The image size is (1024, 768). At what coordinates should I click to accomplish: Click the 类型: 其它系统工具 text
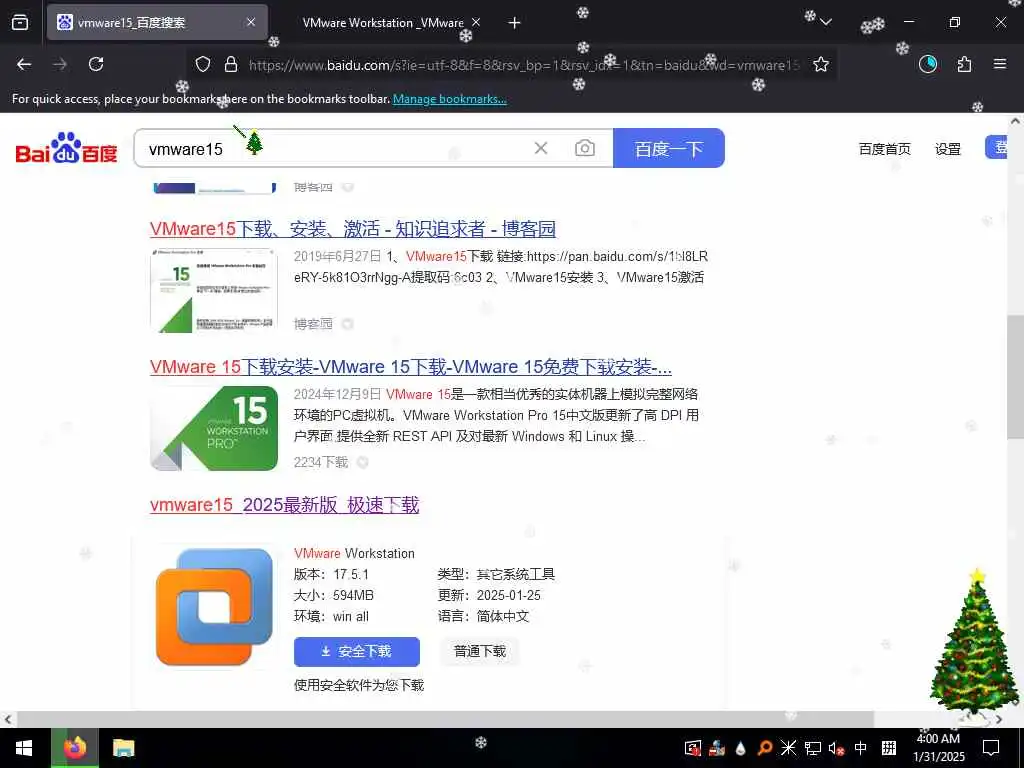click(x=496, y=574)
